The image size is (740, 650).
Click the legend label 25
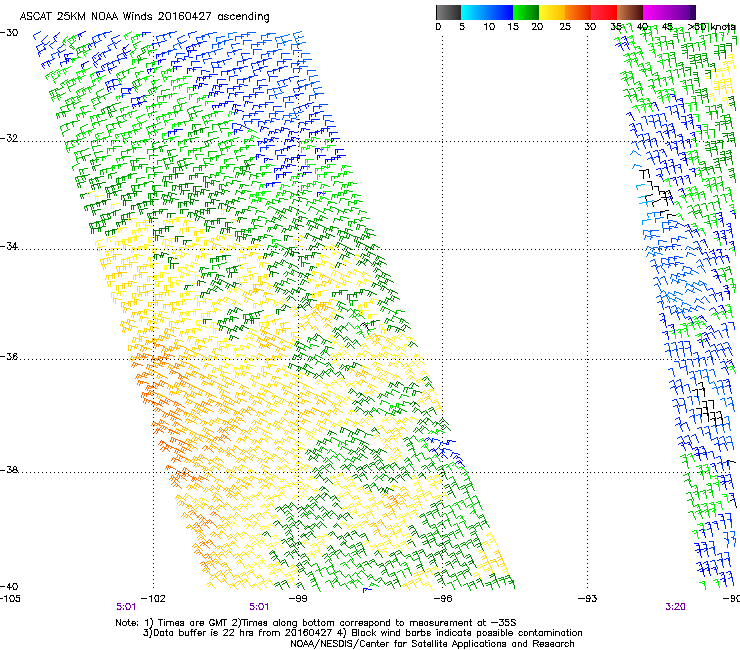click(x=565, y=27)
